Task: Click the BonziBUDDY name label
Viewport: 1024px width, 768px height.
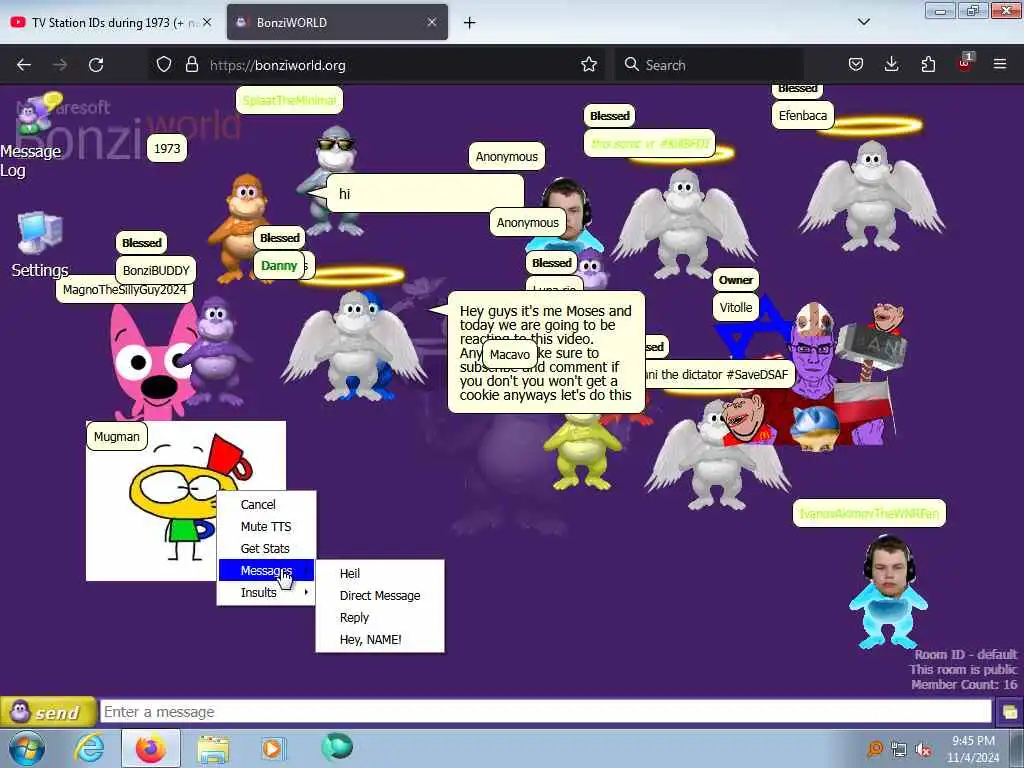Action: (155, 270)
